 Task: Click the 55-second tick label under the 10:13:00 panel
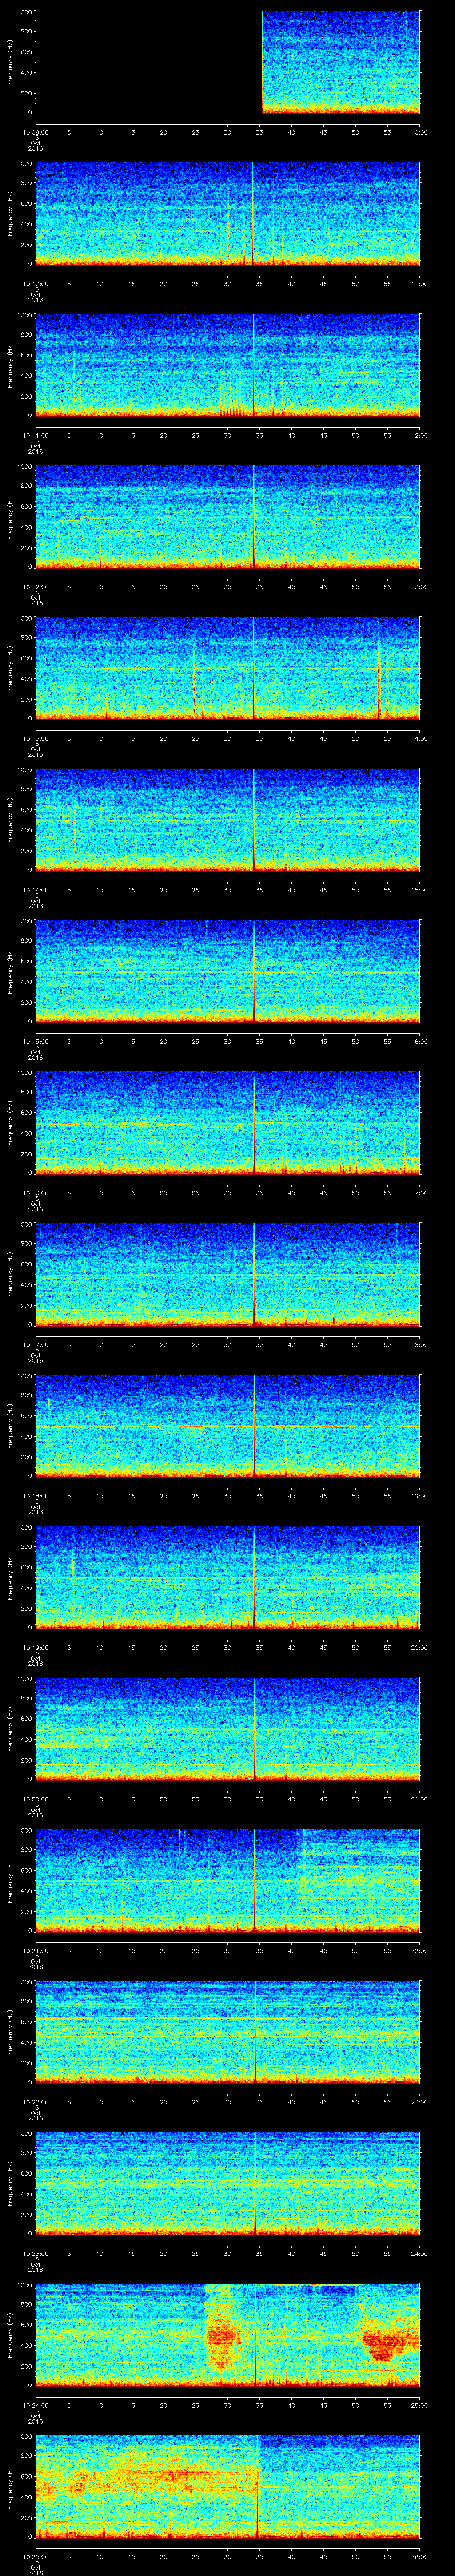coord(388,738)
